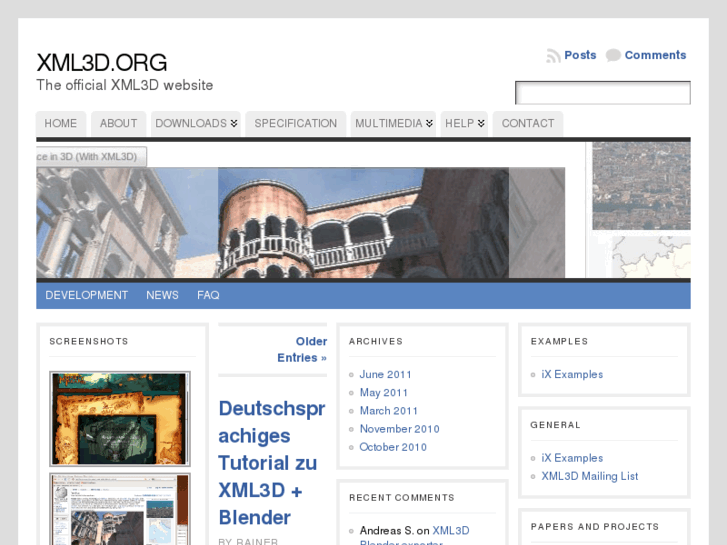Open the Posts feed link

tap(580, 55)
